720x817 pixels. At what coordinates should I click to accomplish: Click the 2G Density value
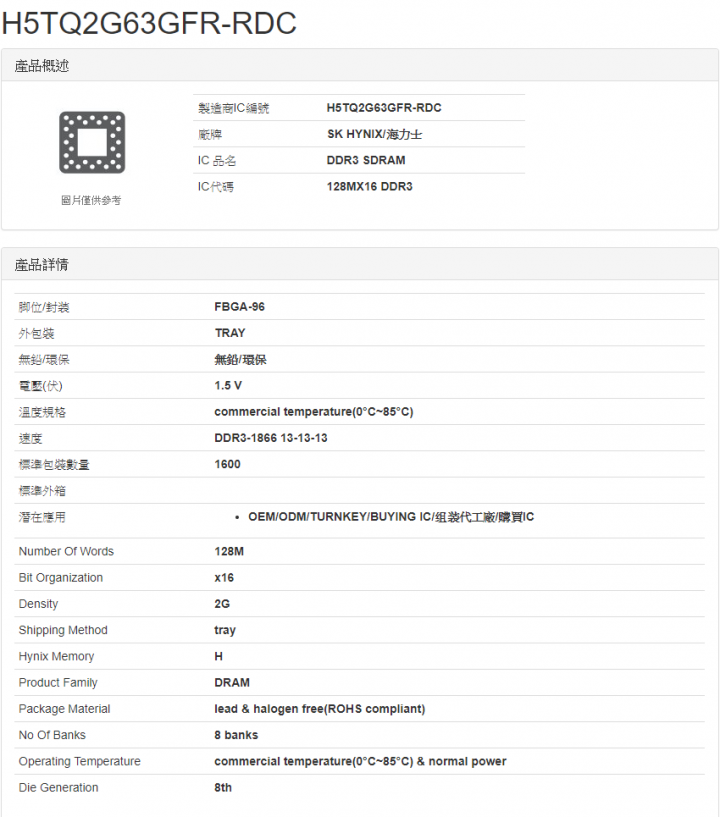pyautogui.click(x=222, y=604)
